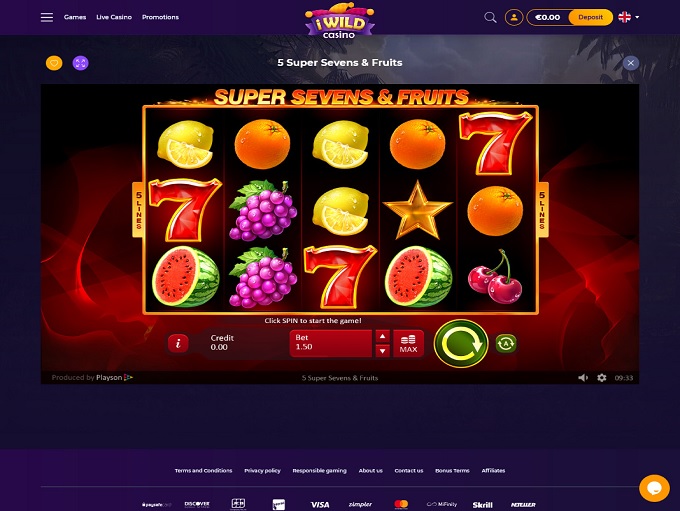Open the hamburger navigation menu
The height and width of the screenshot is (511, 680).
[47, 17]
